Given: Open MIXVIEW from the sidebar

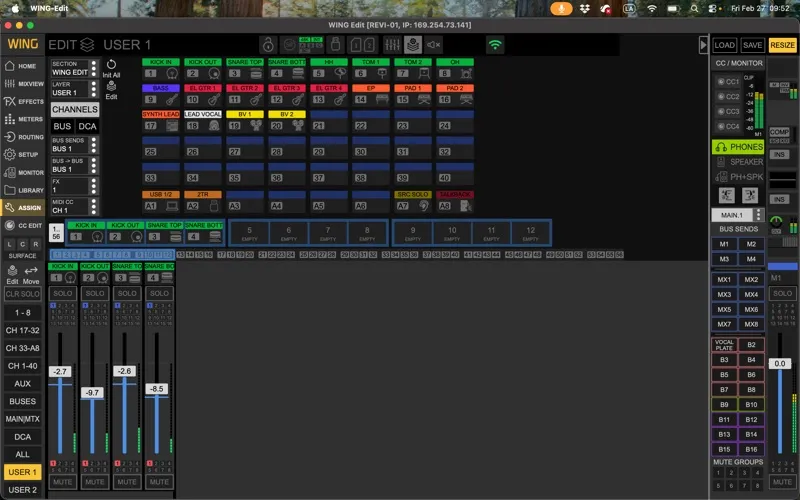Looking at the screenshot, I should [x=22, y=84].
